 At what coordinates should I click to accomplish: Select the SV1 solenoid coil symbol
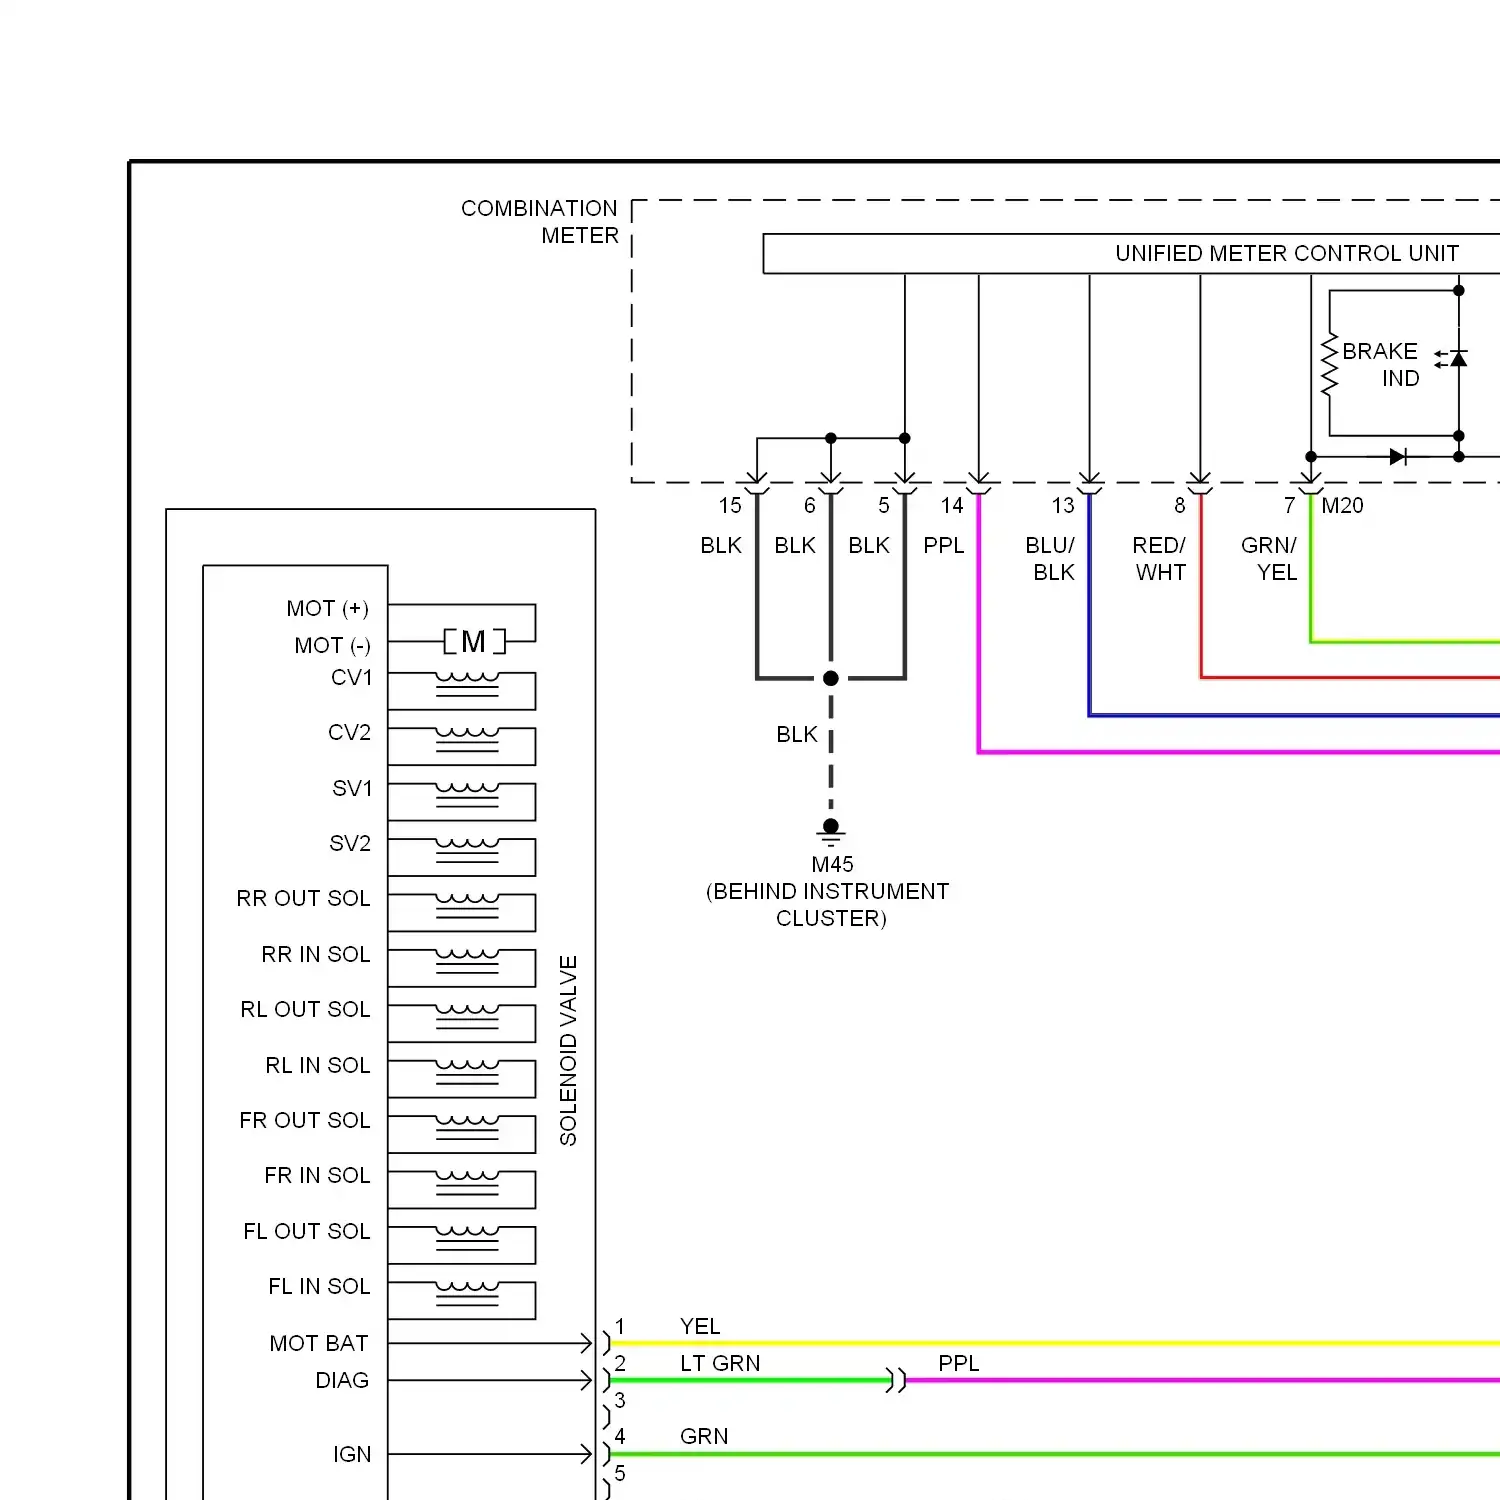pos(467,794)
